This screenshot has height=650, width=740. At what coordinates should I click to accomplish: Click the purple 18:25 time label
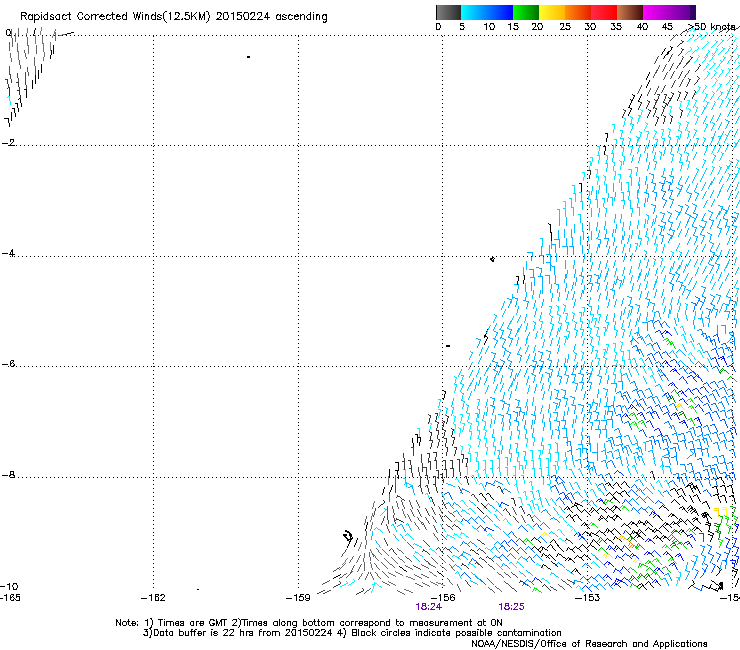tap(512, 607)
